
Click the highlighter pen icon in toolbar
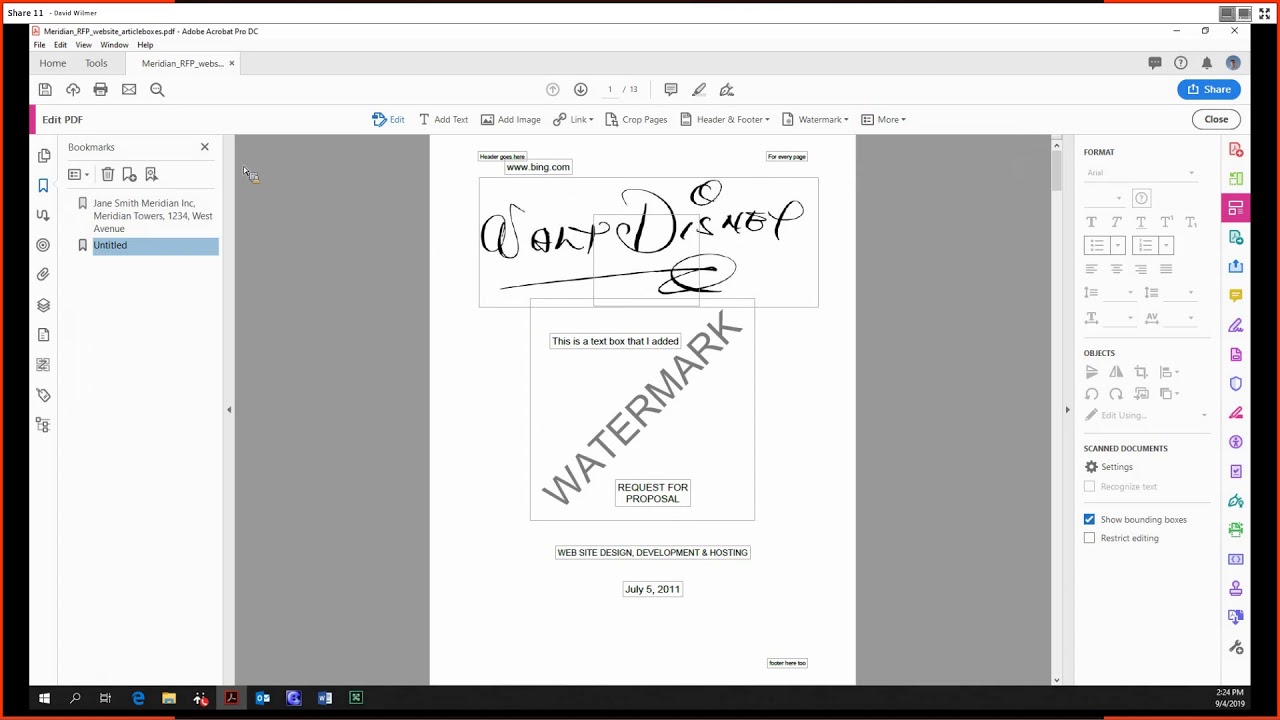[699, 89]
